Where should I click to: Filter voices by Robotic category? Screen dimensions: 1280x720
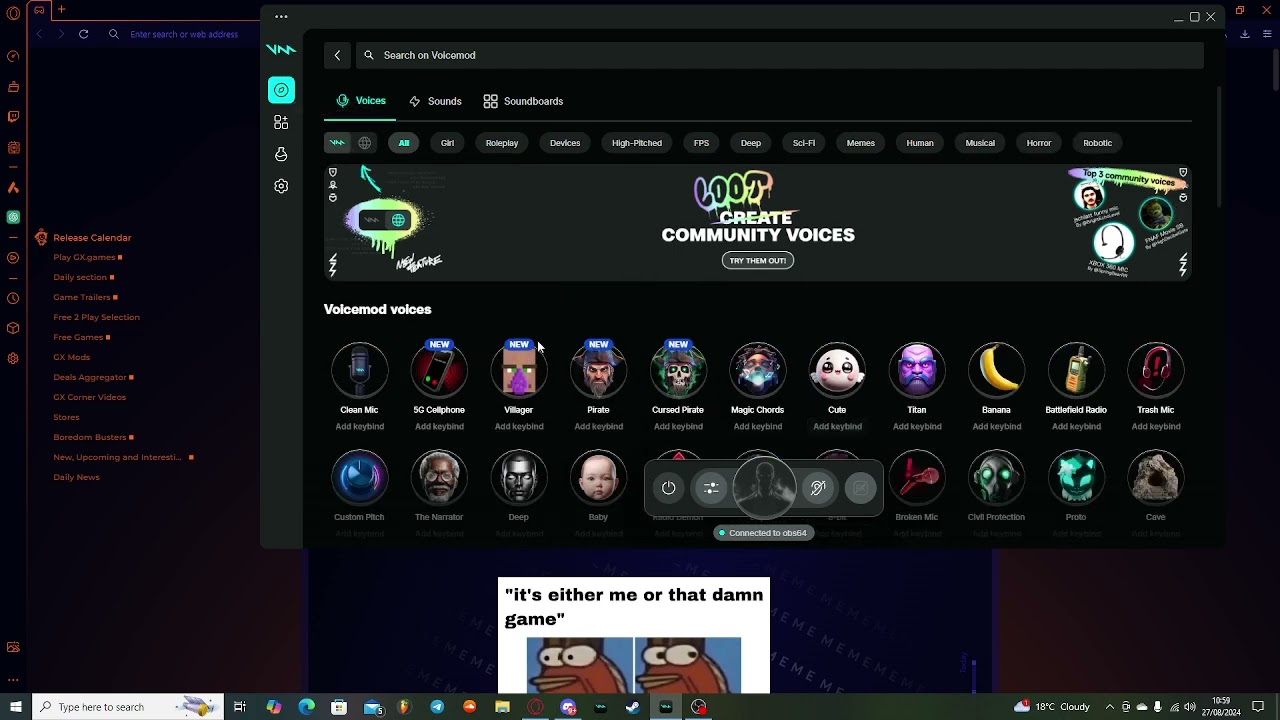point(1097,143)
